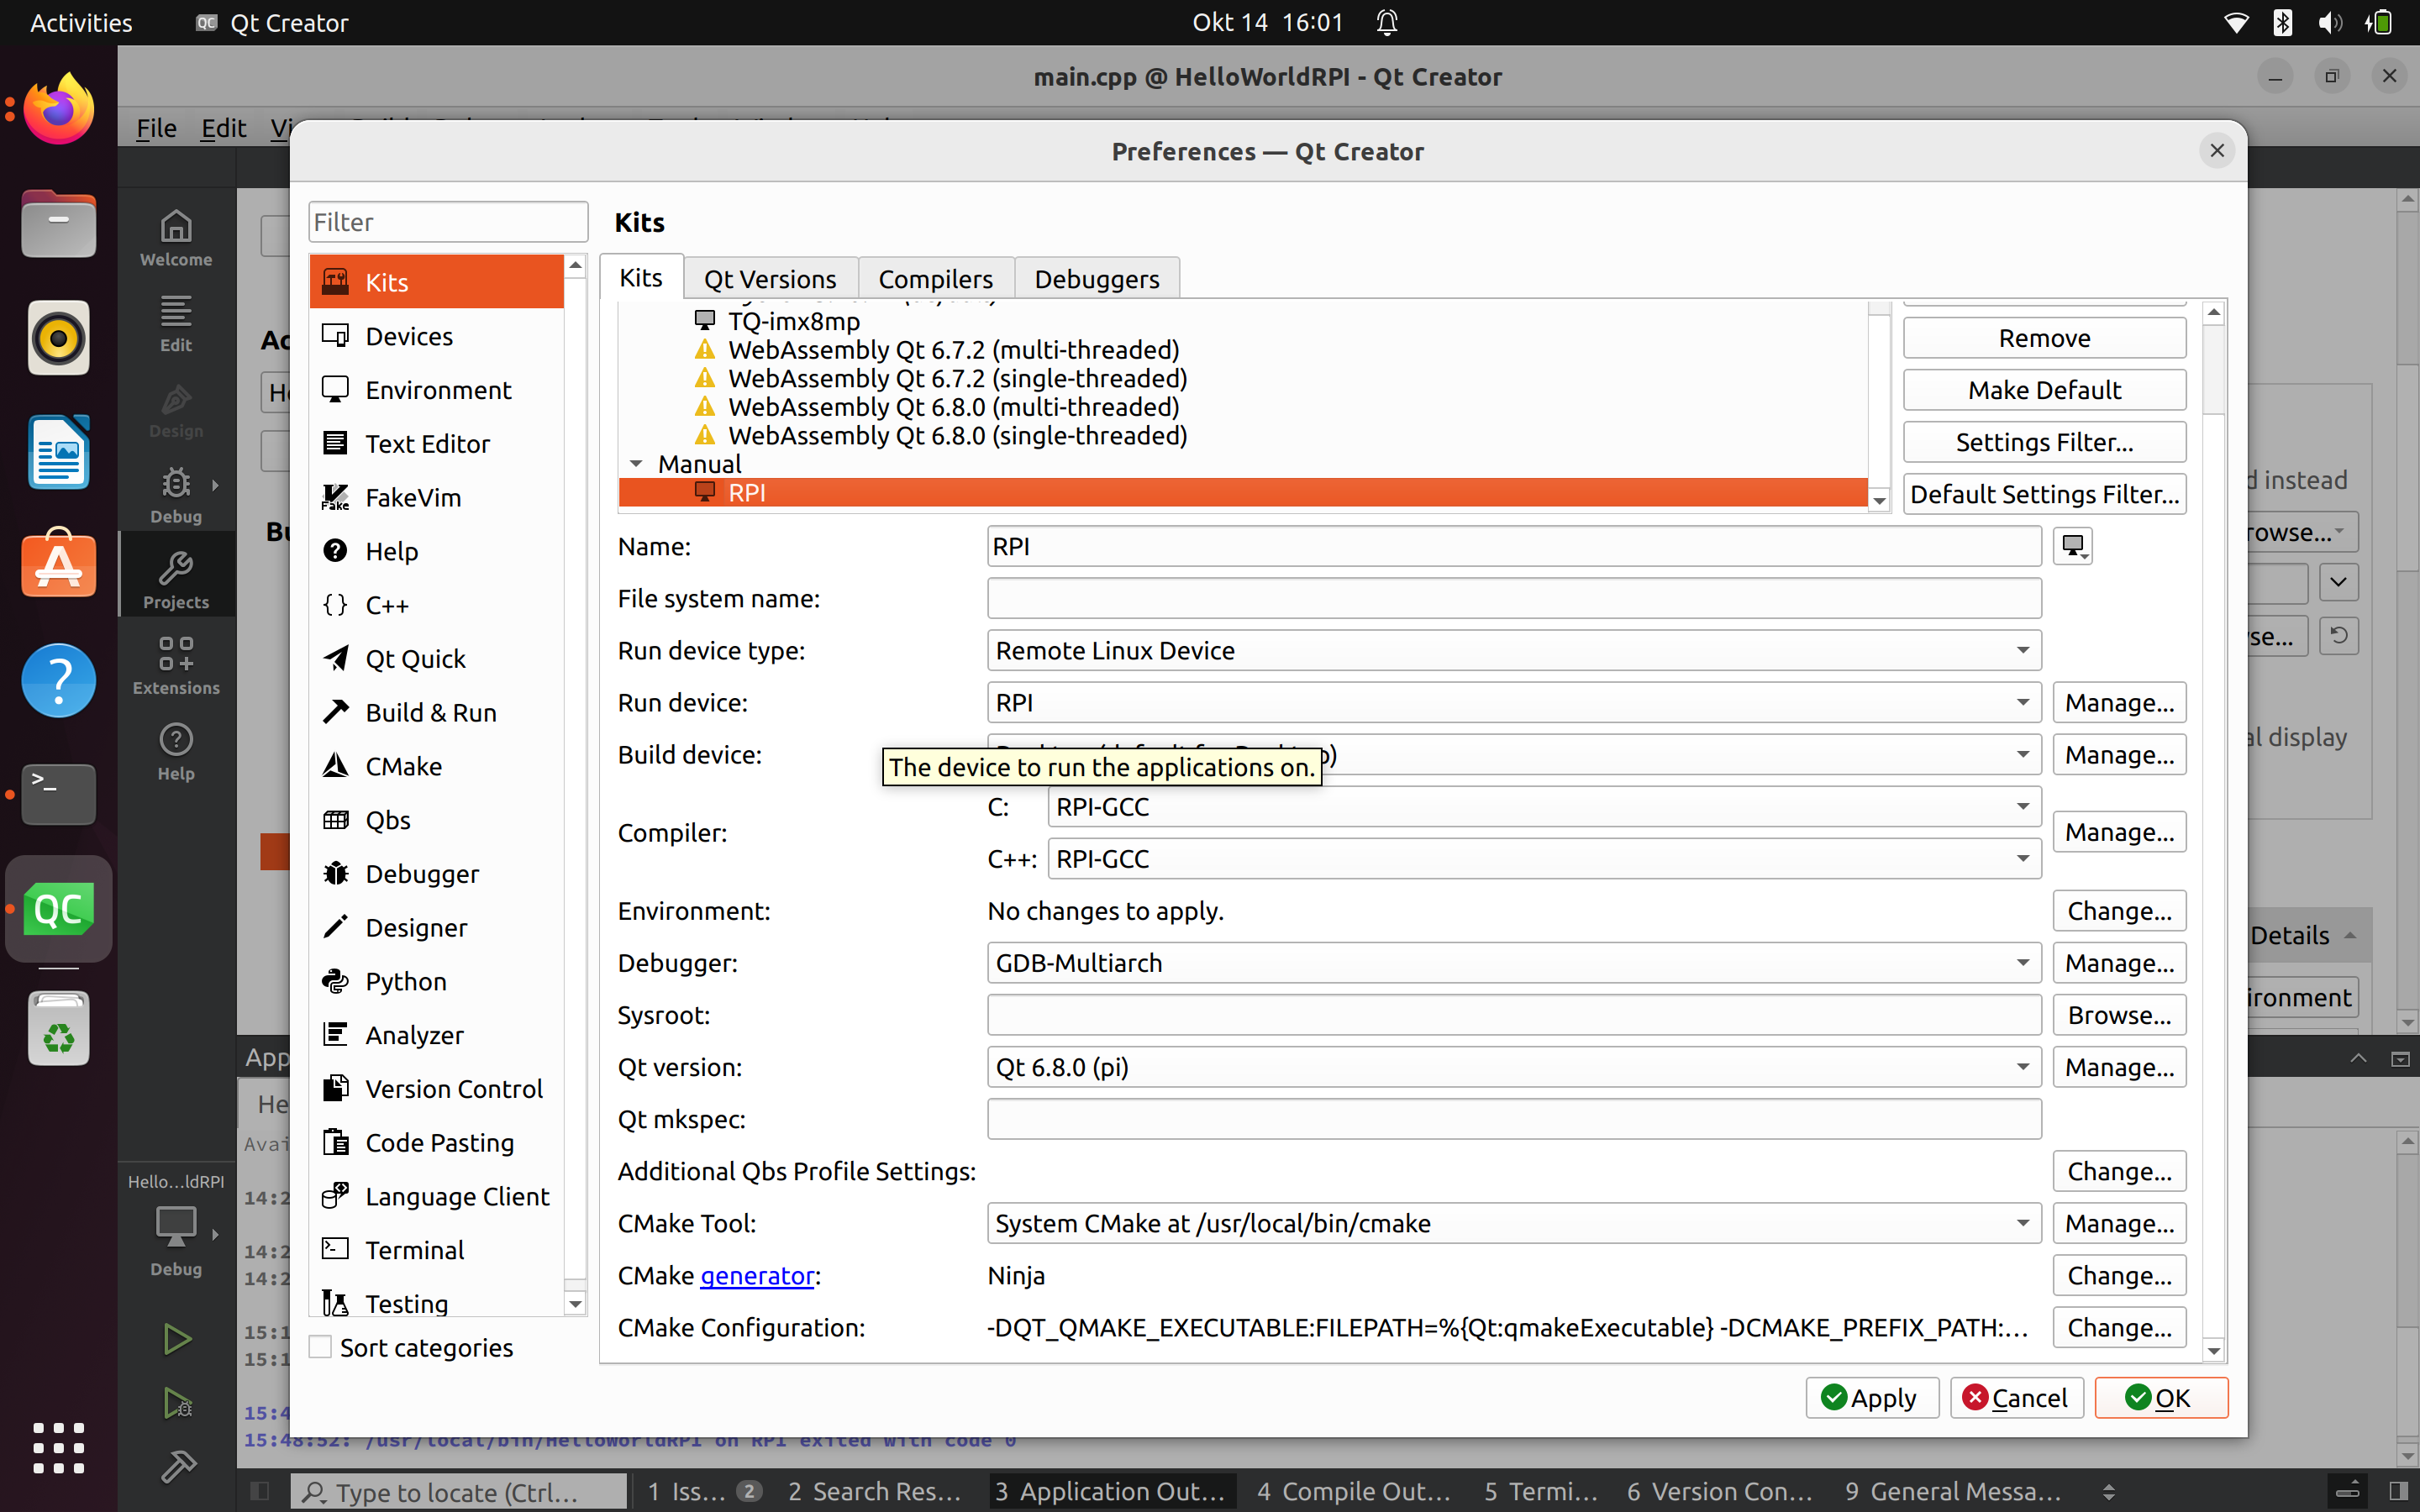Open Settings Filter... button
This screenshot has width=2420, height=1512.
coord(2044,442)
